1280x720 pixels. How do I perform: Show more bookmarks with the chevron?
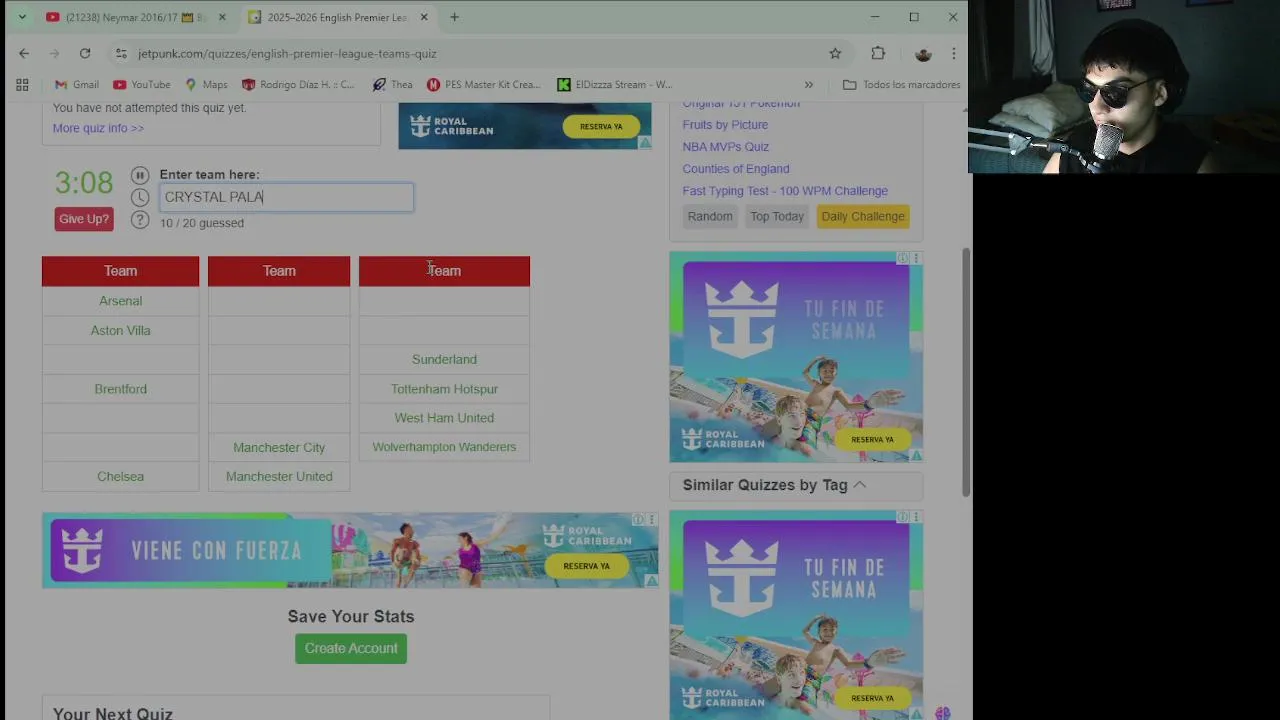click(x=809, y=85)
